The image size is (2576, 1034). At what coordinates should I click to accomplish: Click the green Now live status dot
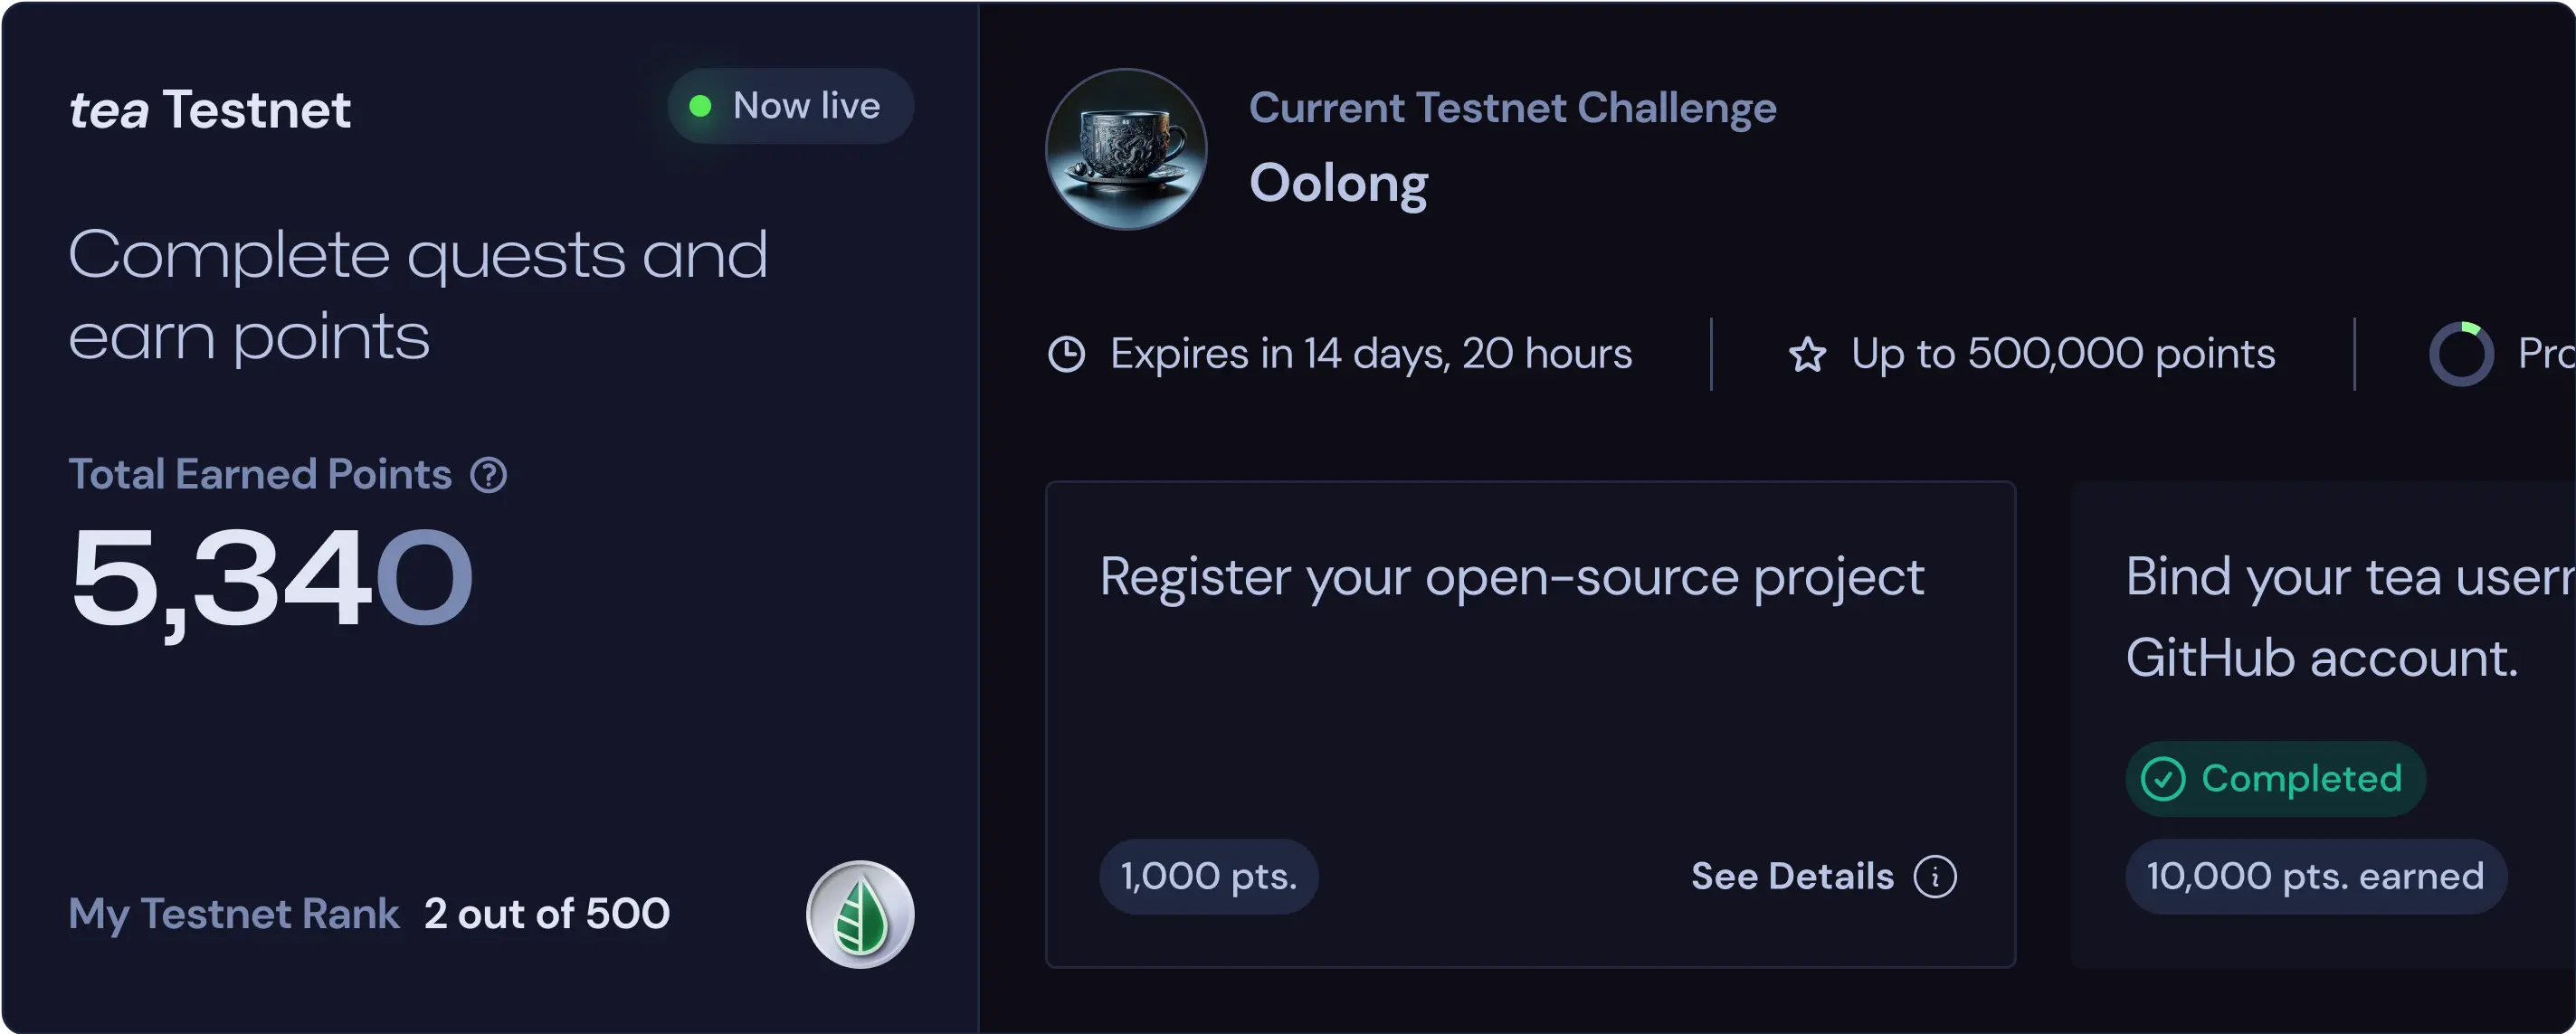700,106
